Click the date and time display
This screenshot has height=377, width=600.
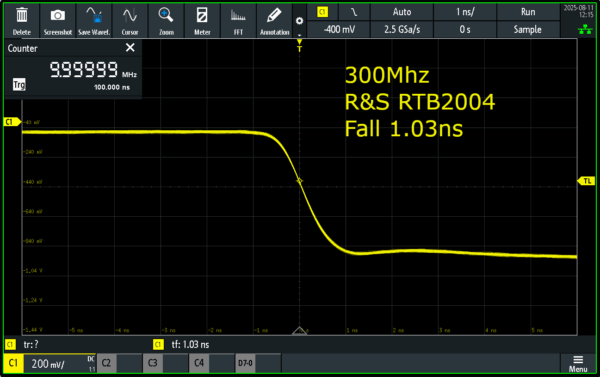click(x=578, y=11)
